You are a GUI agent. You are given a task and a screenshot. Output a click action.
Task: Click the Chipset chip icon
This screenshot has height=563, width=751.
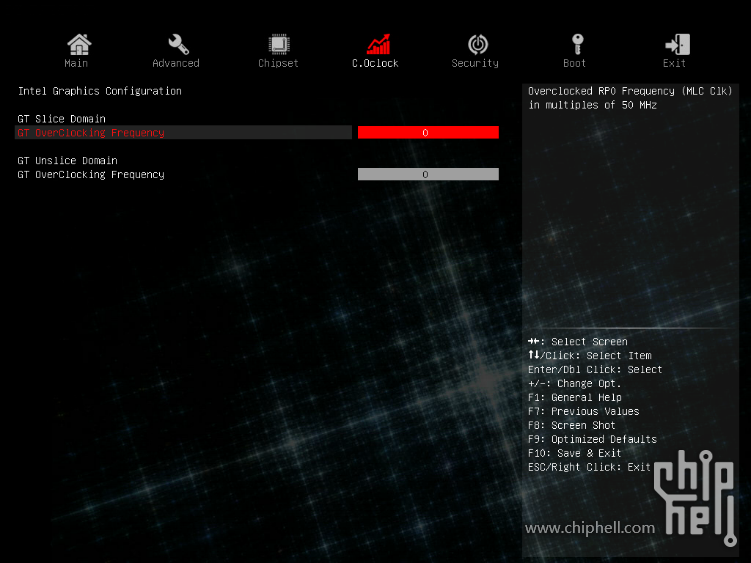coord(278,45)
